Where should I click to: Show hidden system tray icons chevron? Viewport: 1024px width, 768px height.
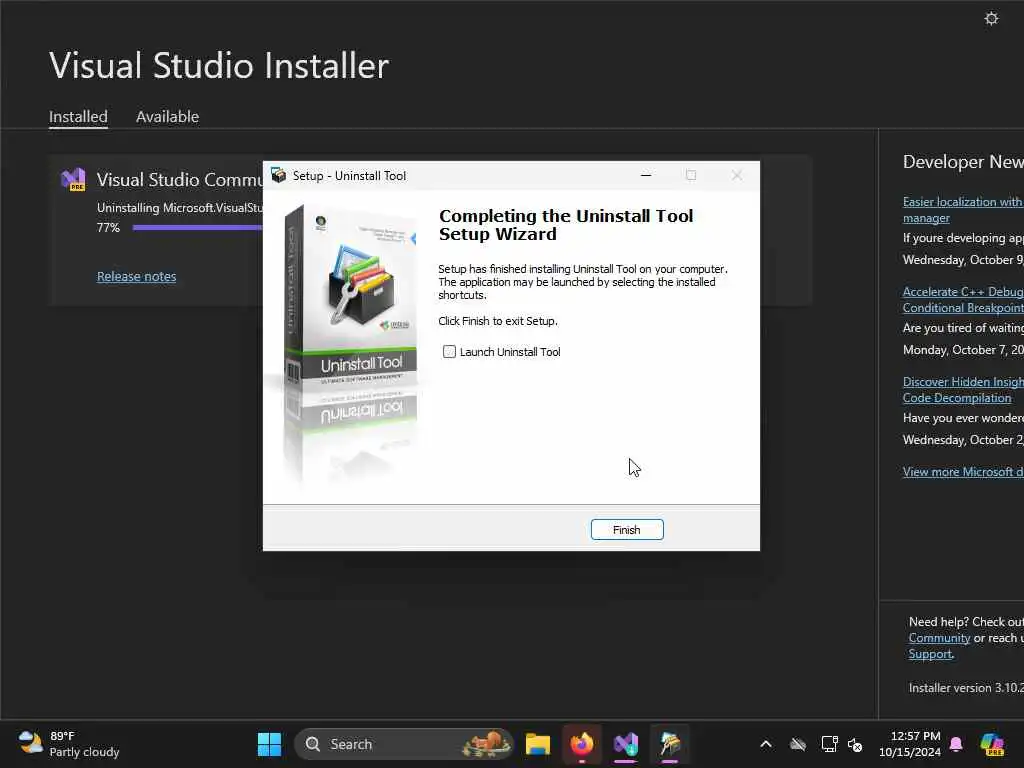(766, 744)
